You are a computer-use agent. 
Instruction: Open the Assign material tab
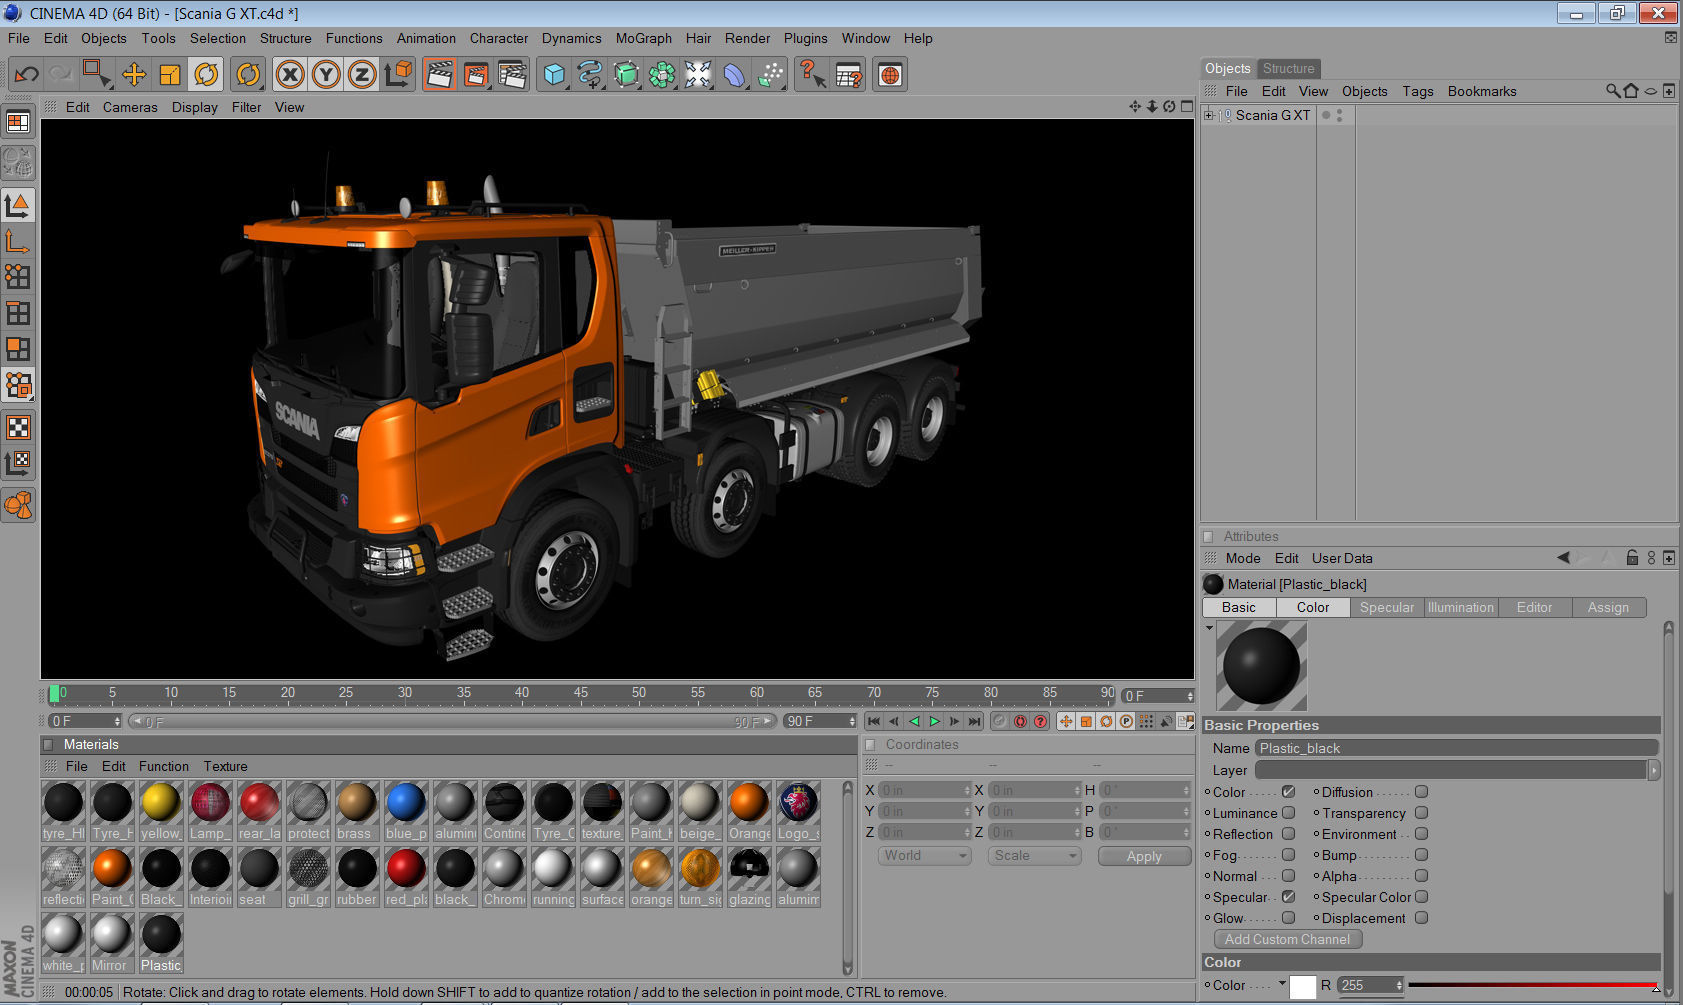coord(1608,607)
